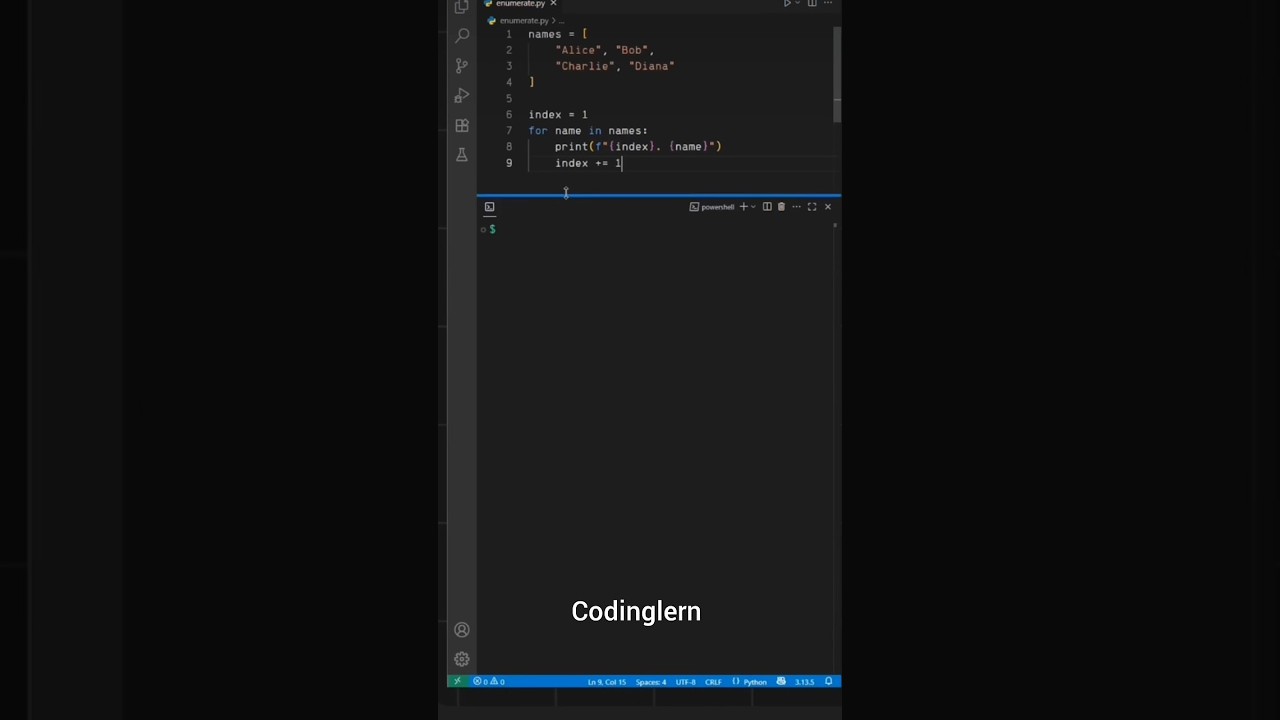Click on the "Diana" string
1280x720 pixels.
[652, 66]
